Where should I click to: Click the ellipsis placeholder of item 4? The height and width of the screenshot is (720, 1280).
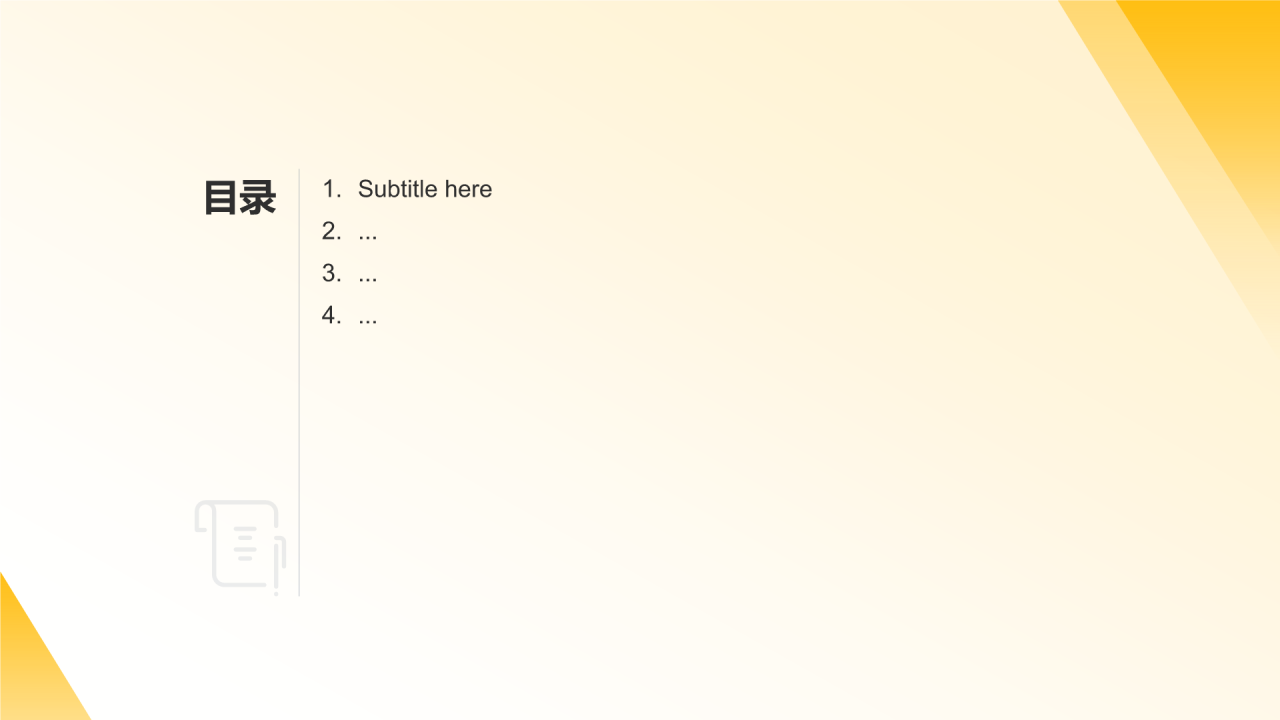(x=368, y=321)
